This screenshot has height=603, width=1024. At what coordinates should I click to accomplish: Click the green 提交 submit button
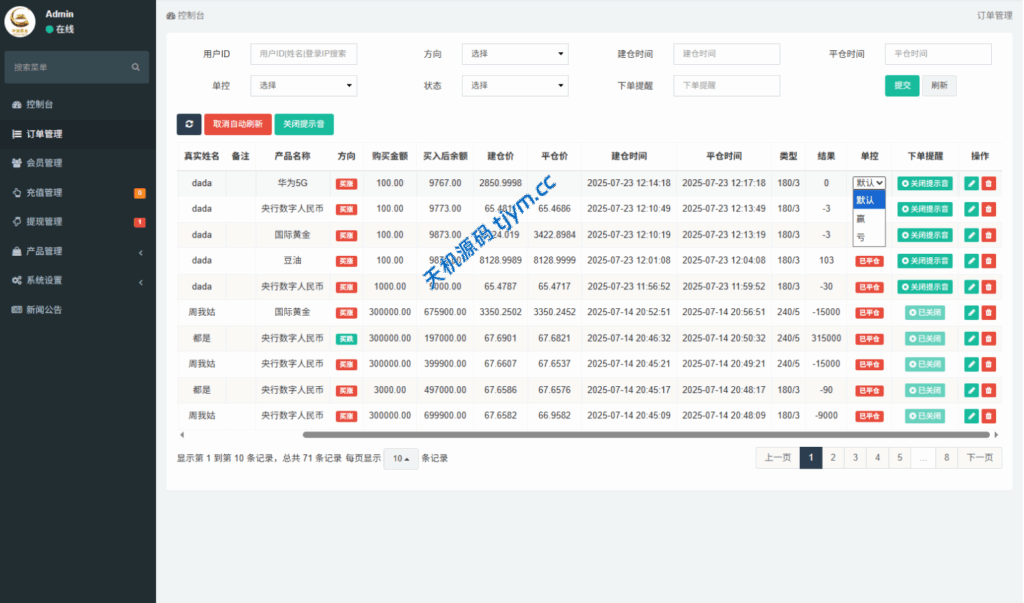click(901, 86)
